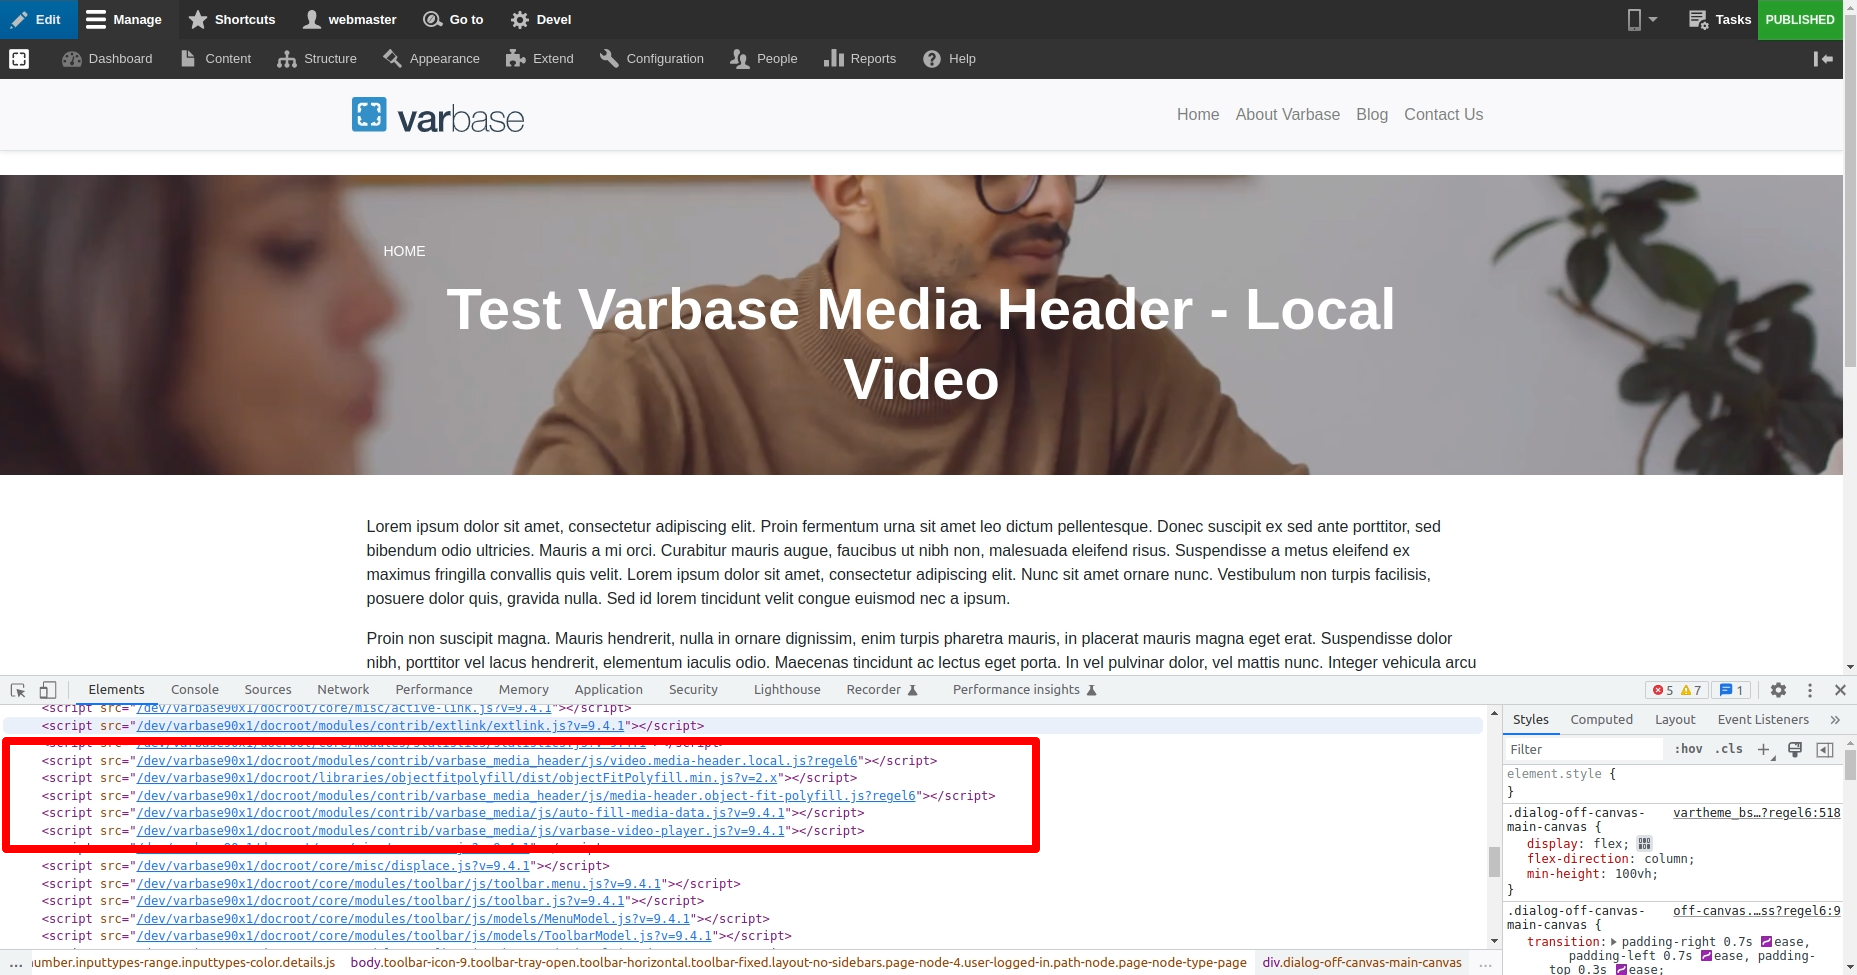This screenshot has width=1857, height=975.
Task: Open DevTools settings gear
Action: point(1778,690)
